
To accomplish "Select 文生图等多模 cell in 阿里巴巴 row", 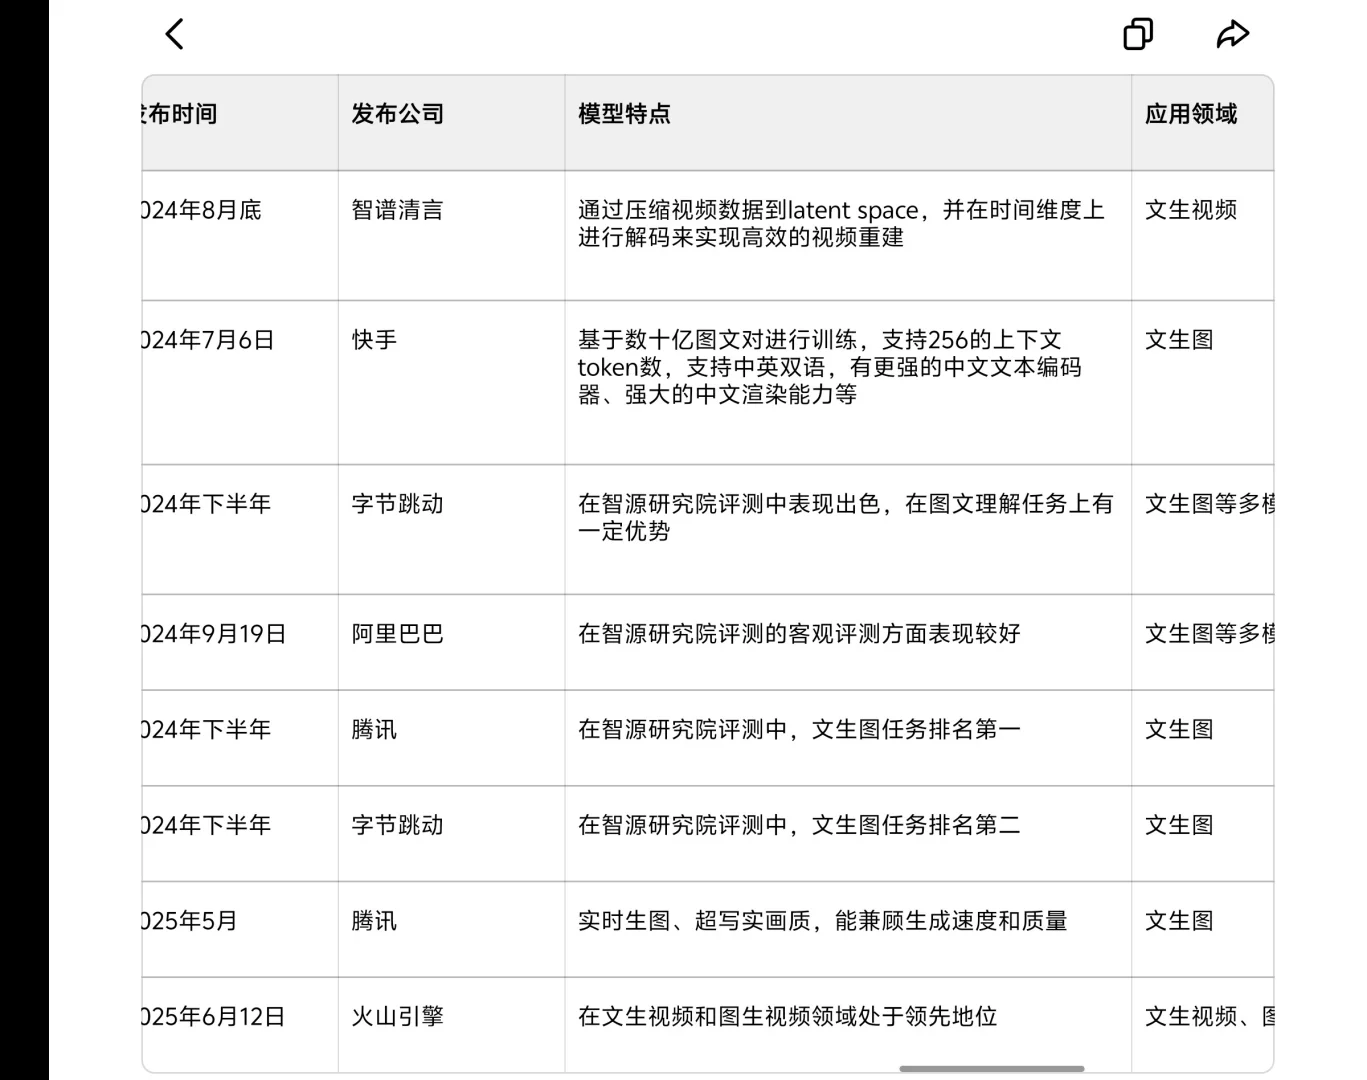I will (x=1203, y=643).
